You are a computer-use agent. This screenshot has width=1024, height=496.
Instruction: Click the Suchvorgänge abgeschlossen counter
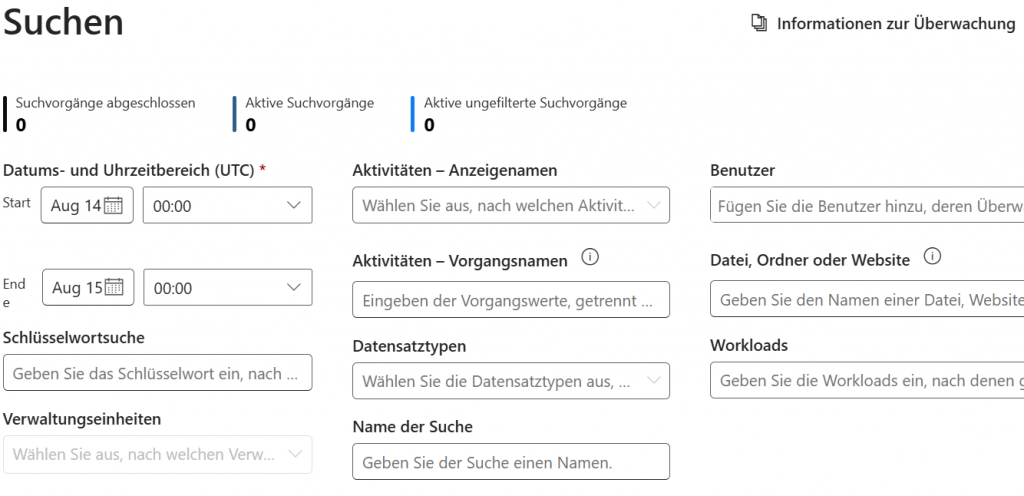[x=104, y=113]
